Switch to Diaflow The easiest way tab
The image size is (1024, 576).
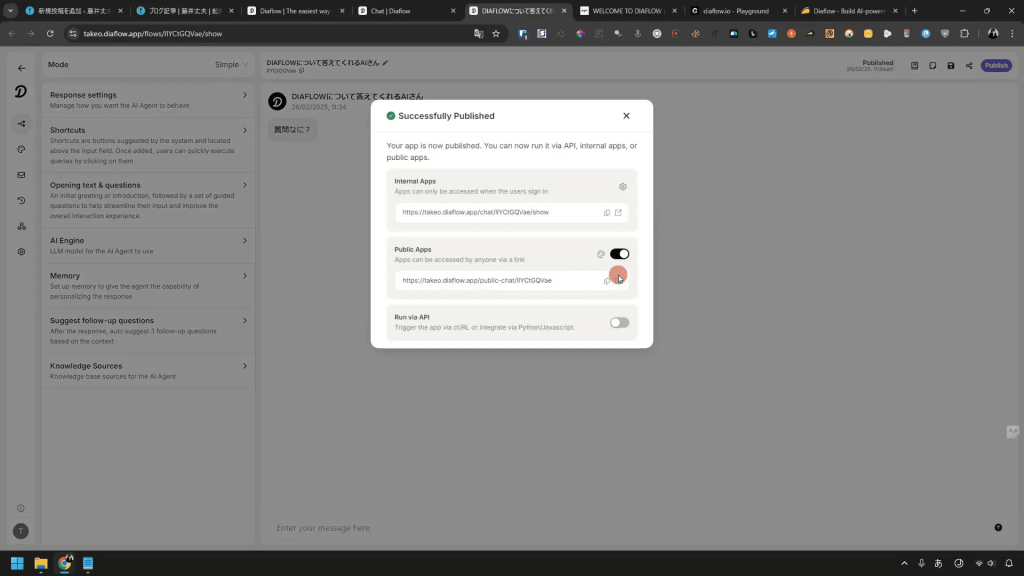(296, 11)
